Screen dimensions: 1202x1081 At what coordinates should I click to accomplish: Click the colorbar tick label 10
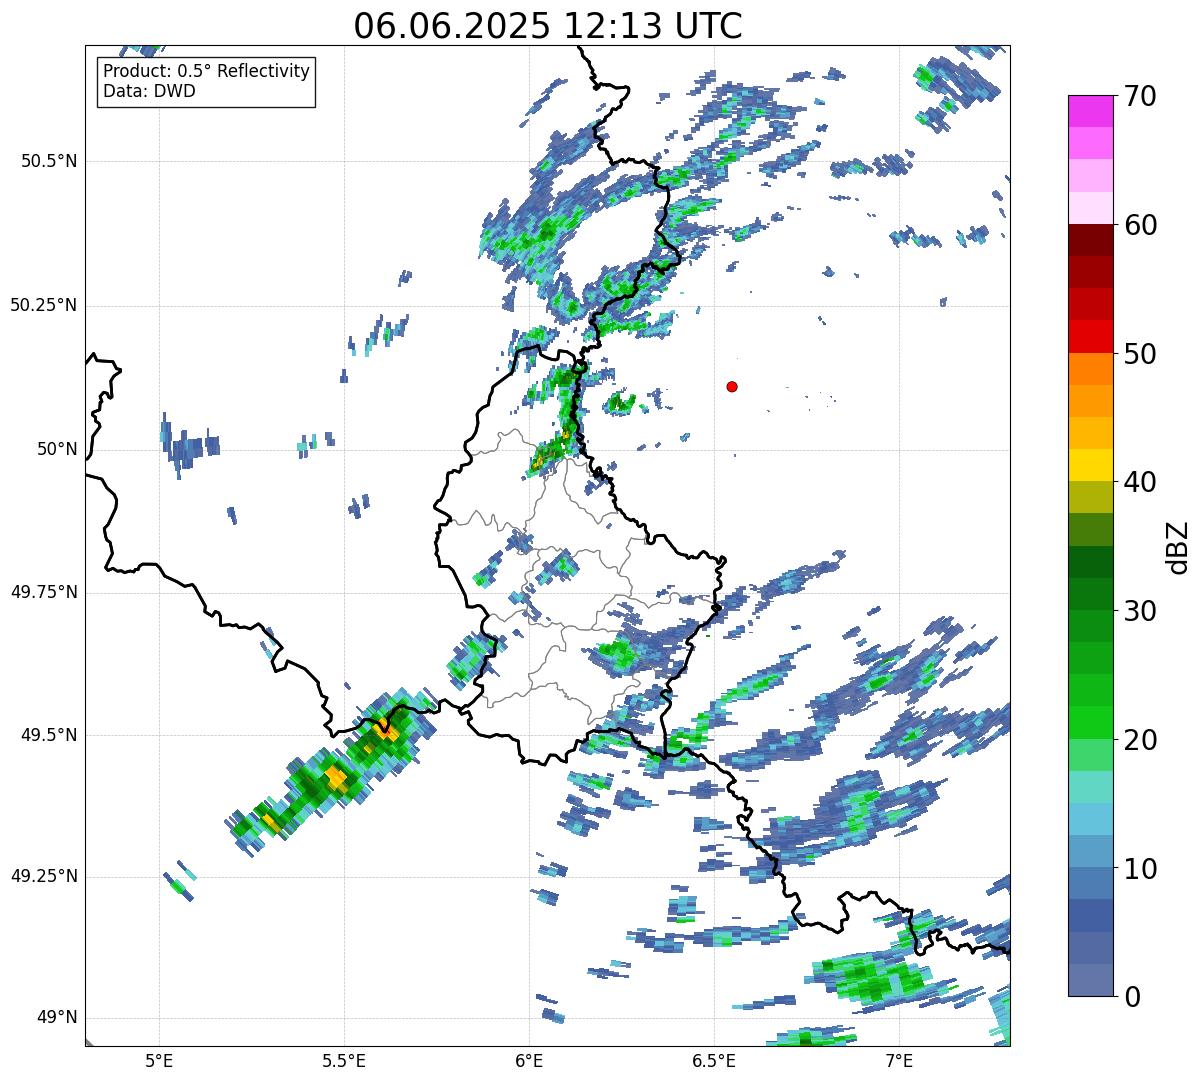click(x=1139, y=869)
